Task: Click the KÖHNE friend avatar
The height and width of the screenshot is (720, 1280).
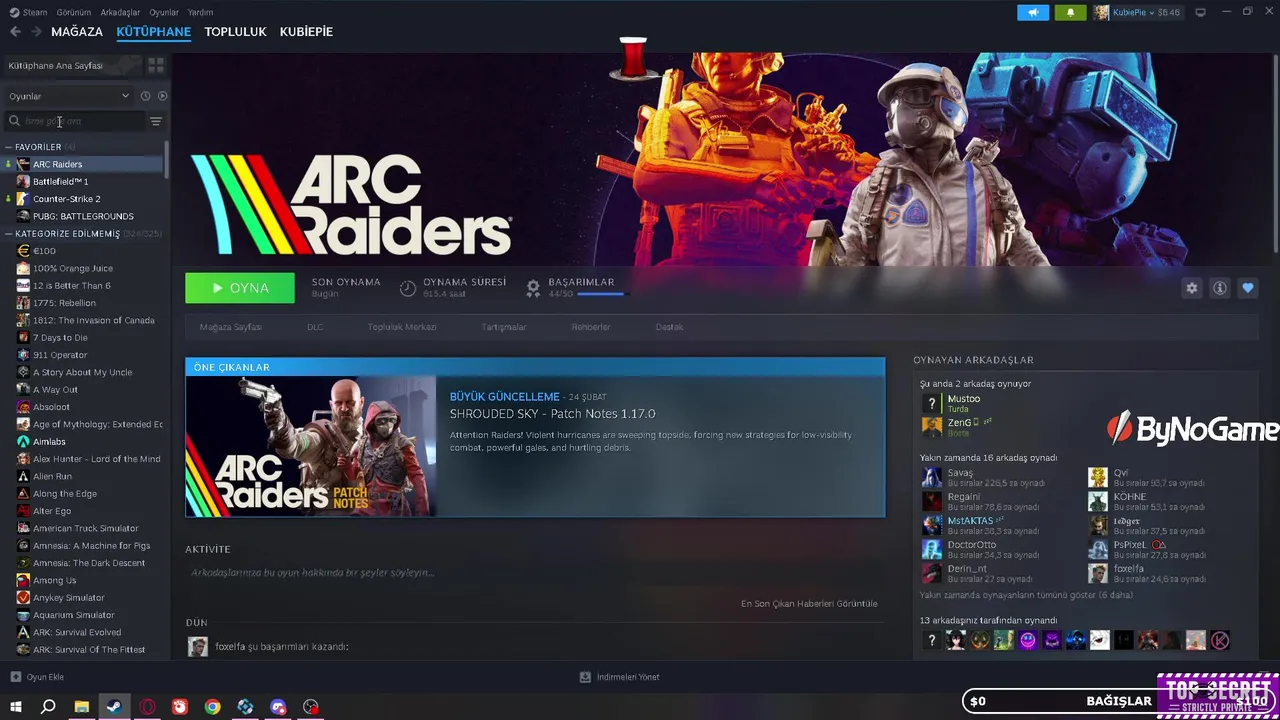Action: pos(1098,501)
